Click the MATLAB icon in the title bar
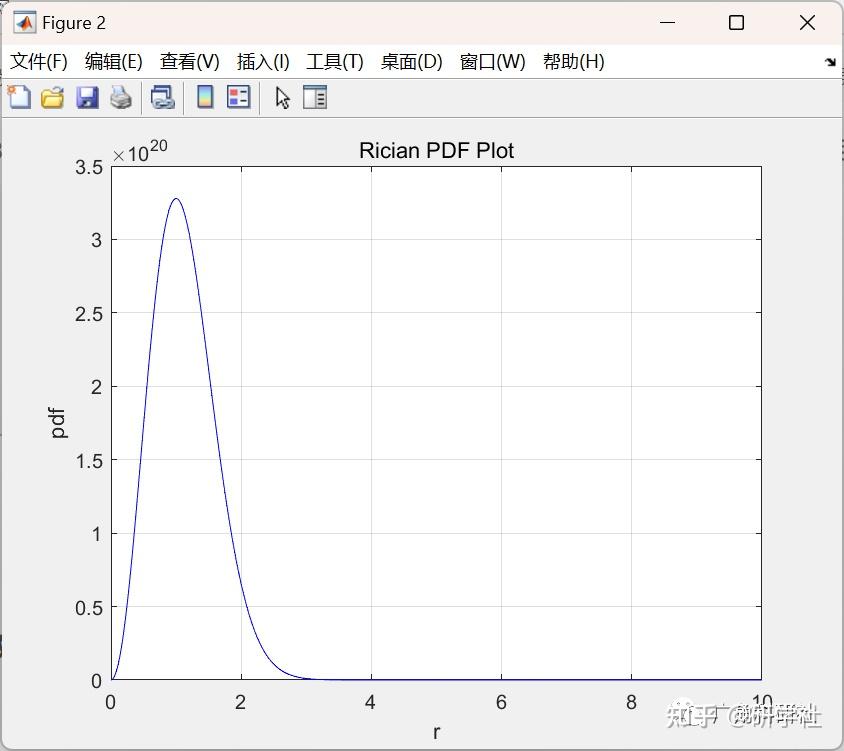Screen dimensions: 844x751 [x=23, y=22]
